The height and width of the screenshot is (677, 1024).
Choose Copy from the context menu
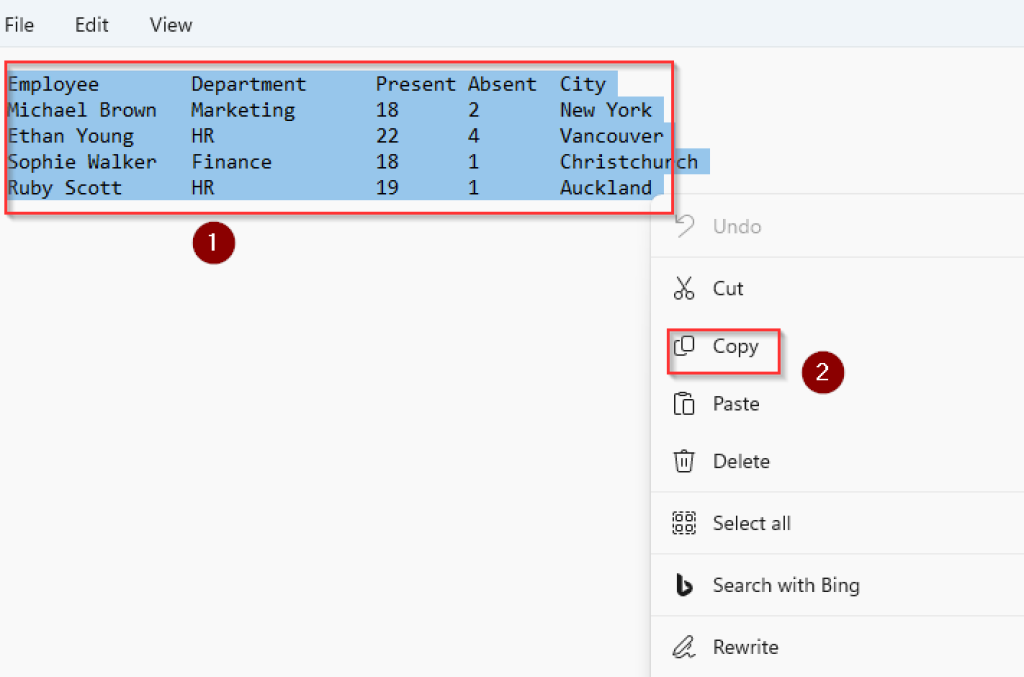[736, 345]
